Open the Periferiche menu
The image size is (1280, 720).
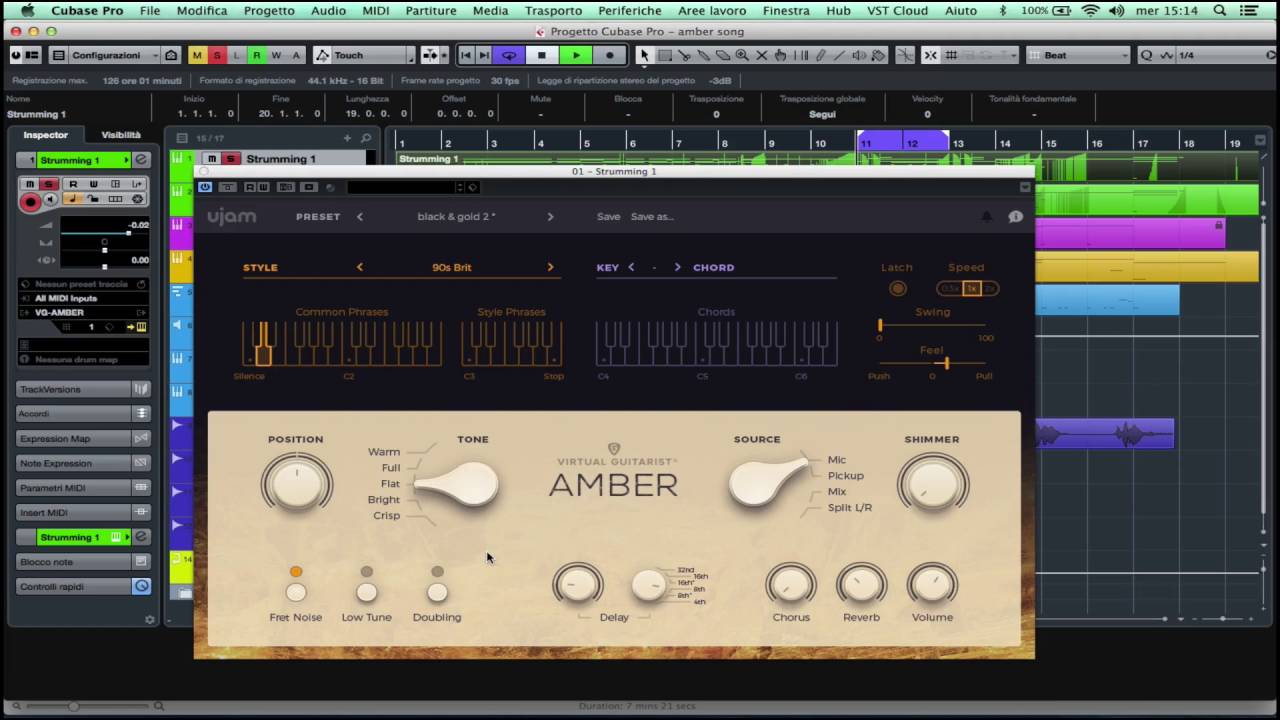(x=630, y=11)
